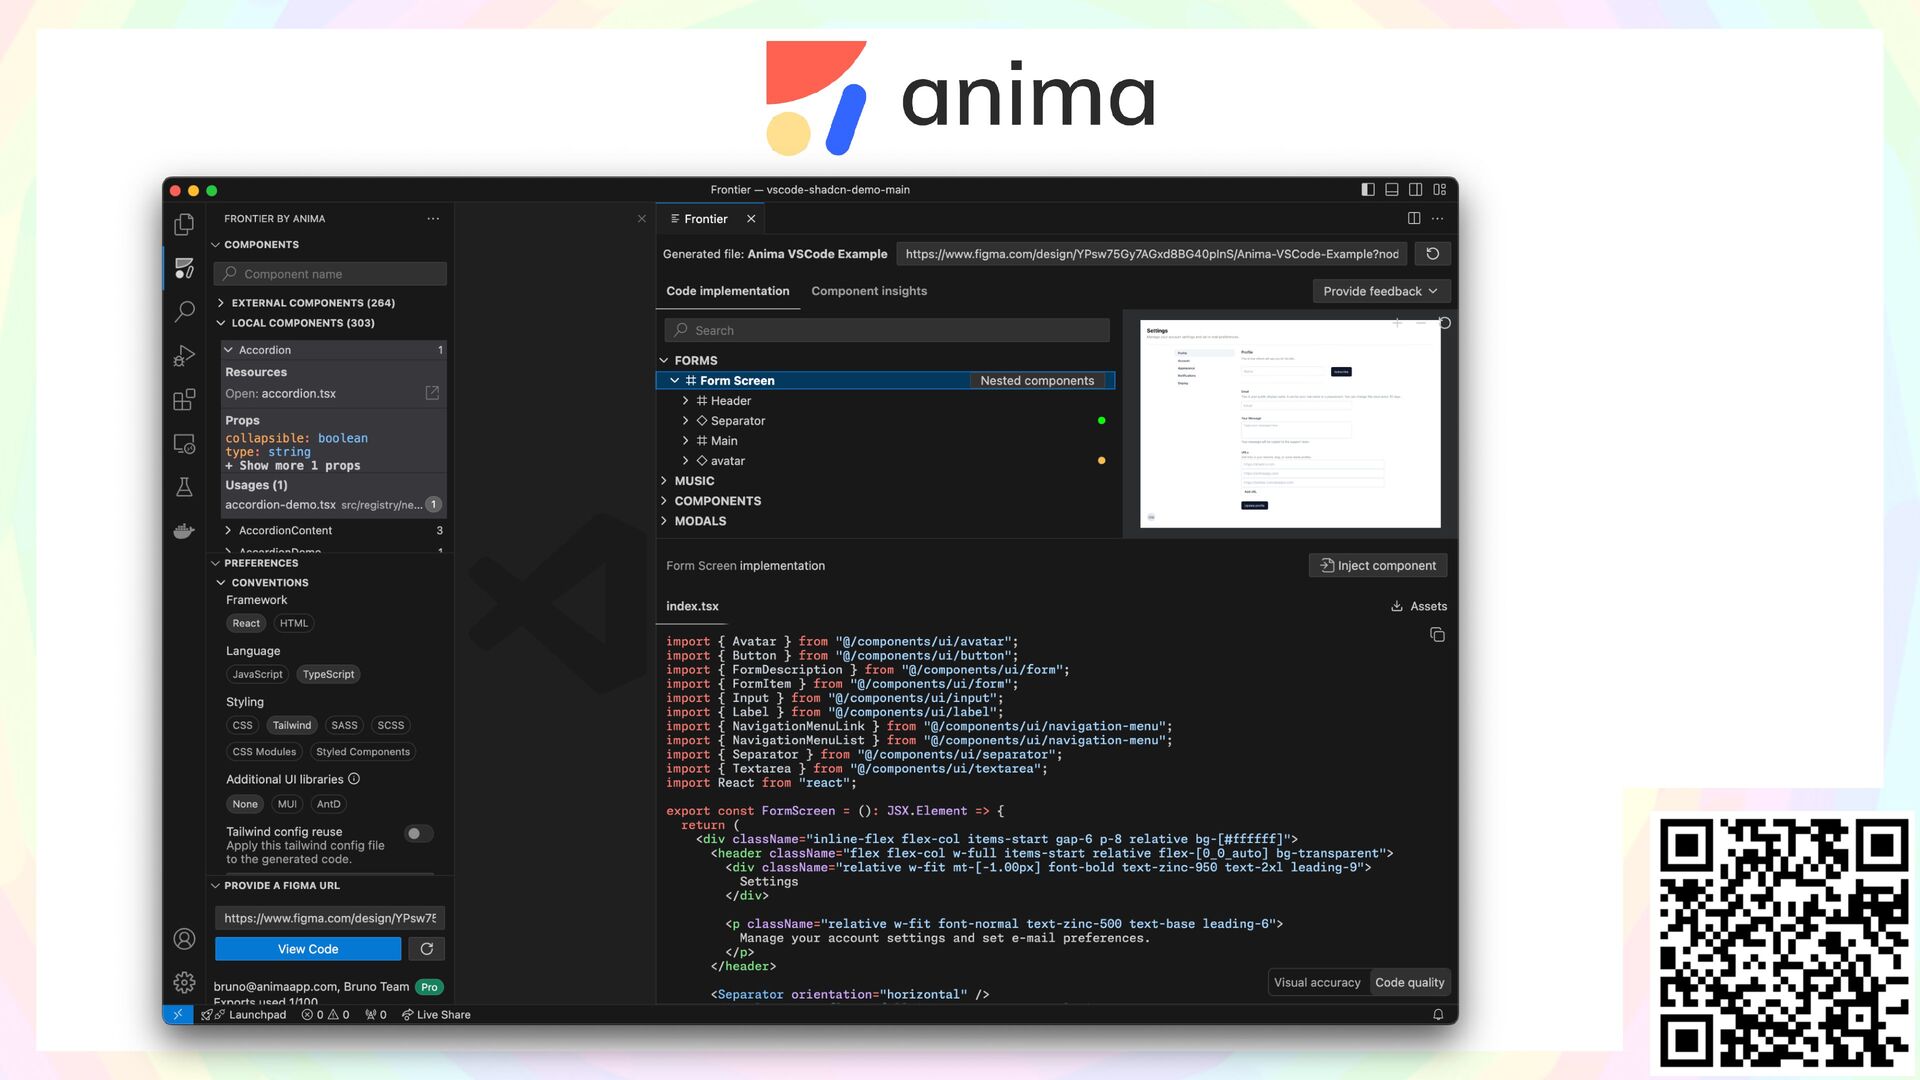Select the Main node in tree
Viewport: 1920px width, 1080px height.
click(724, 441)
